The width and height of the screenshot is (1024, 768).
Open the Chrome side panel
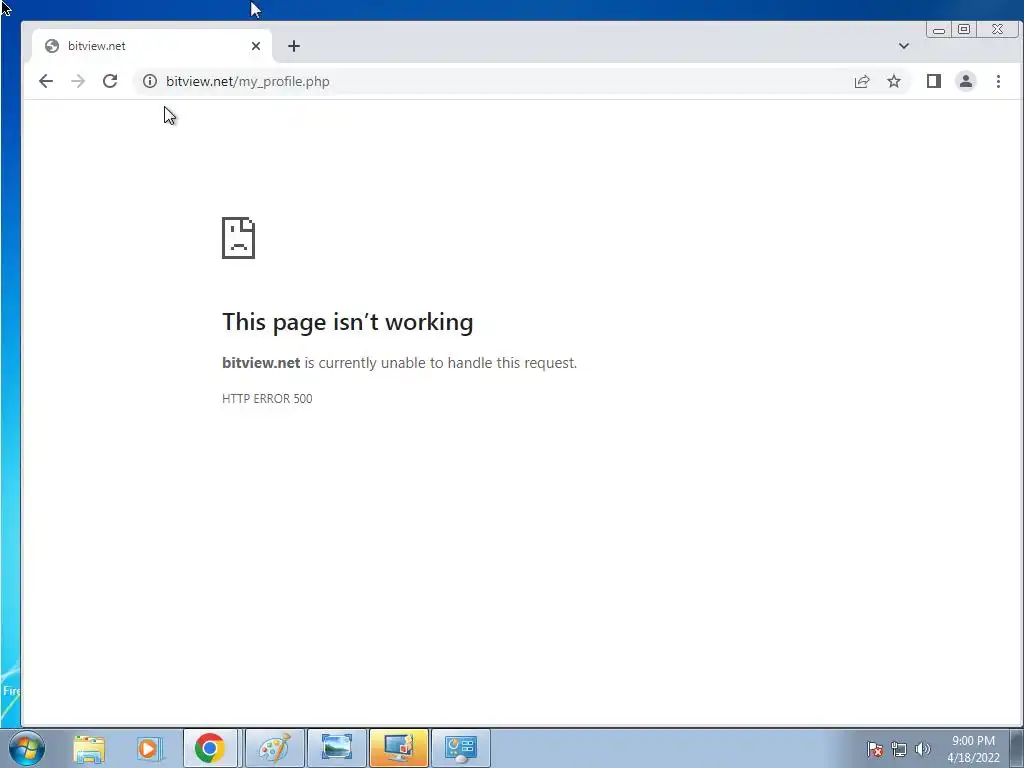click(934, 81)
